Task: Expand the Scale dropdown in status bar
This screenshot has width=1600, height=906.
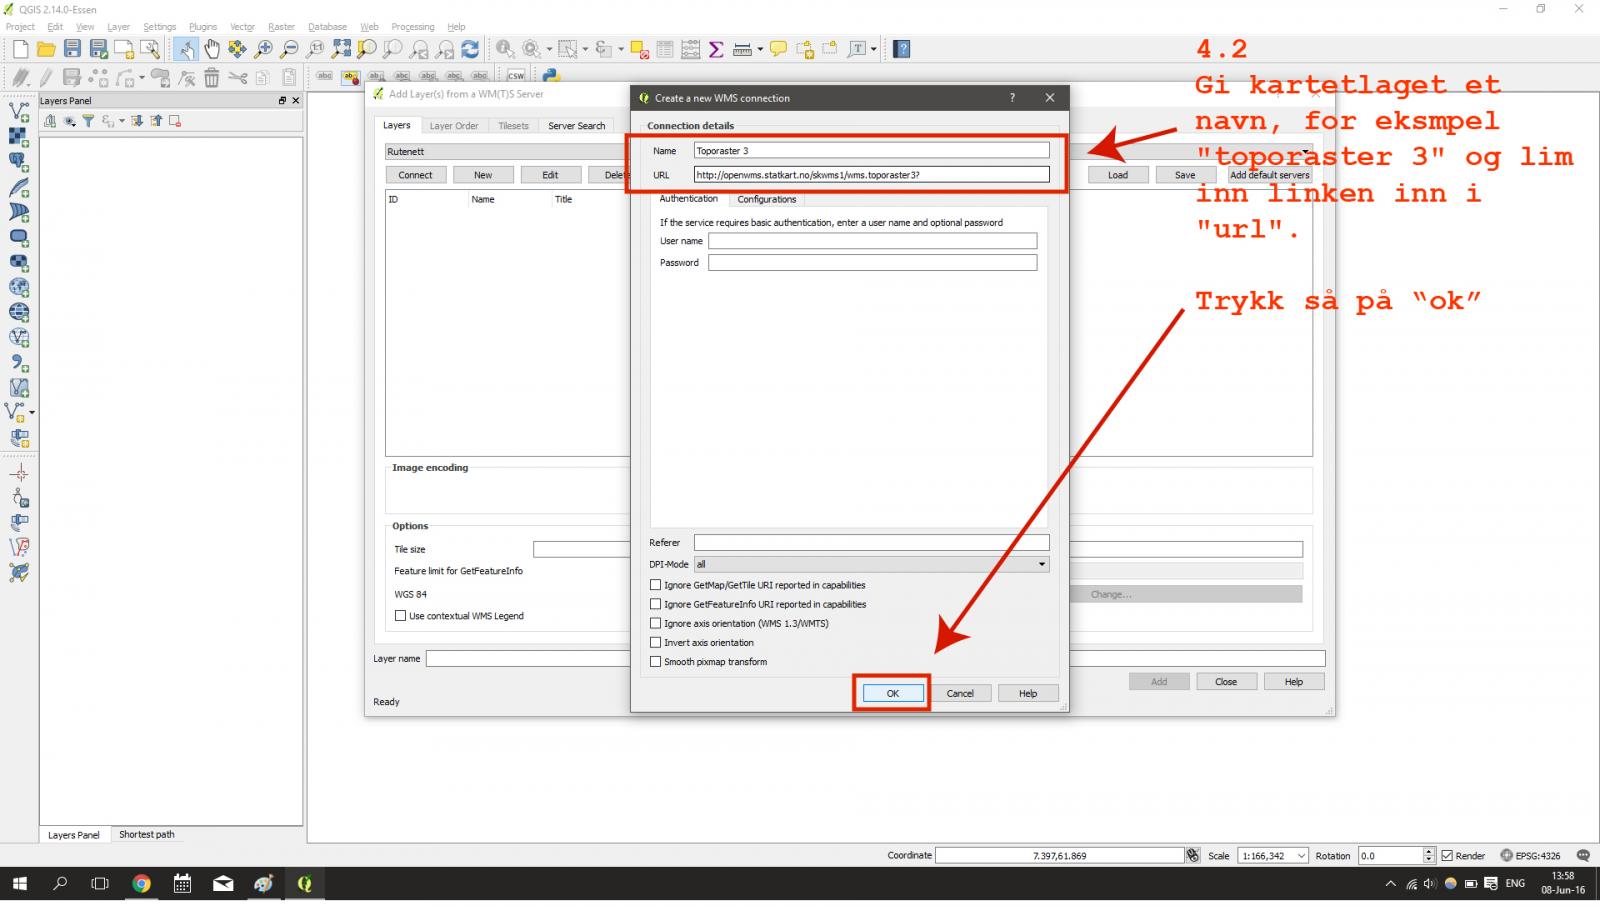Action: click(1301, 856)
